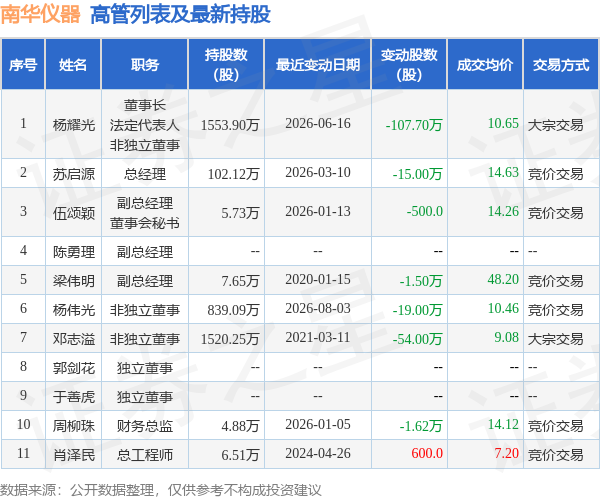Image resolution: width=600 pixels, height=499 pixels.
Task: Select the 变动股数(股) column header
Action: point(409,64)
